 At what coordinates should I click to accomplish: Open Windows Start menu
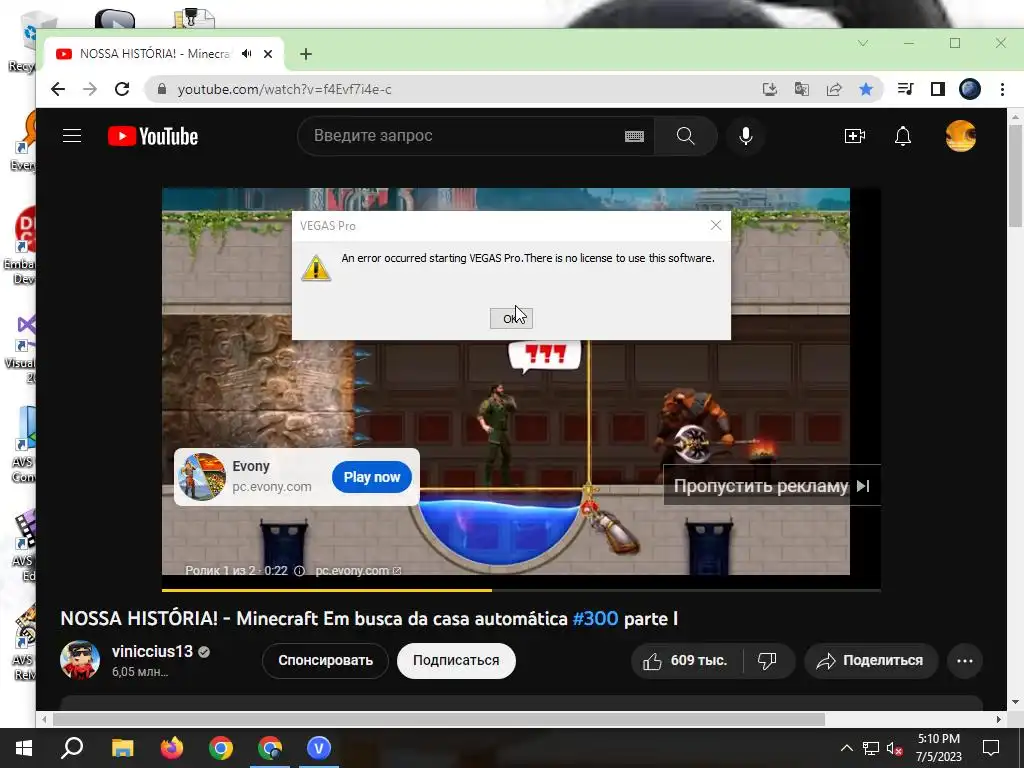[x=24, y=748]
